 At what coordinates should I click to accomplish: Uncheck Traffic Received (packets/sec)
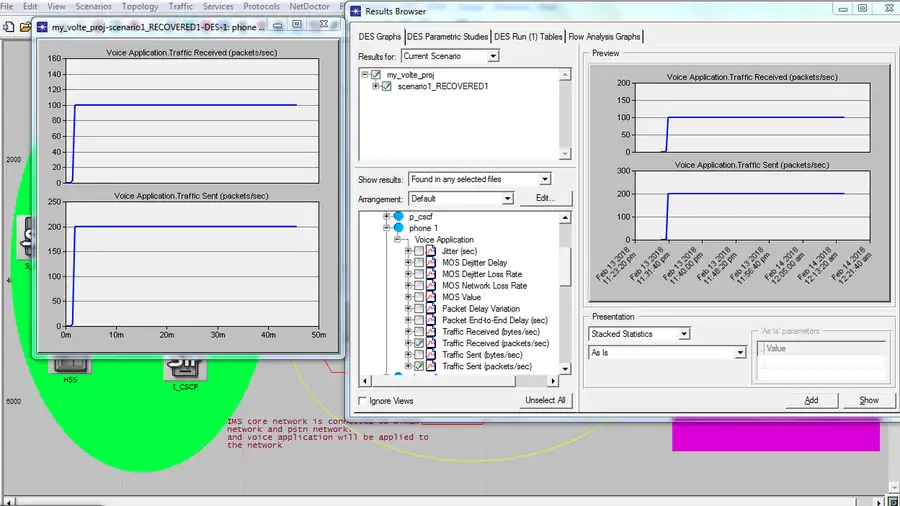(x=419, y=342)
